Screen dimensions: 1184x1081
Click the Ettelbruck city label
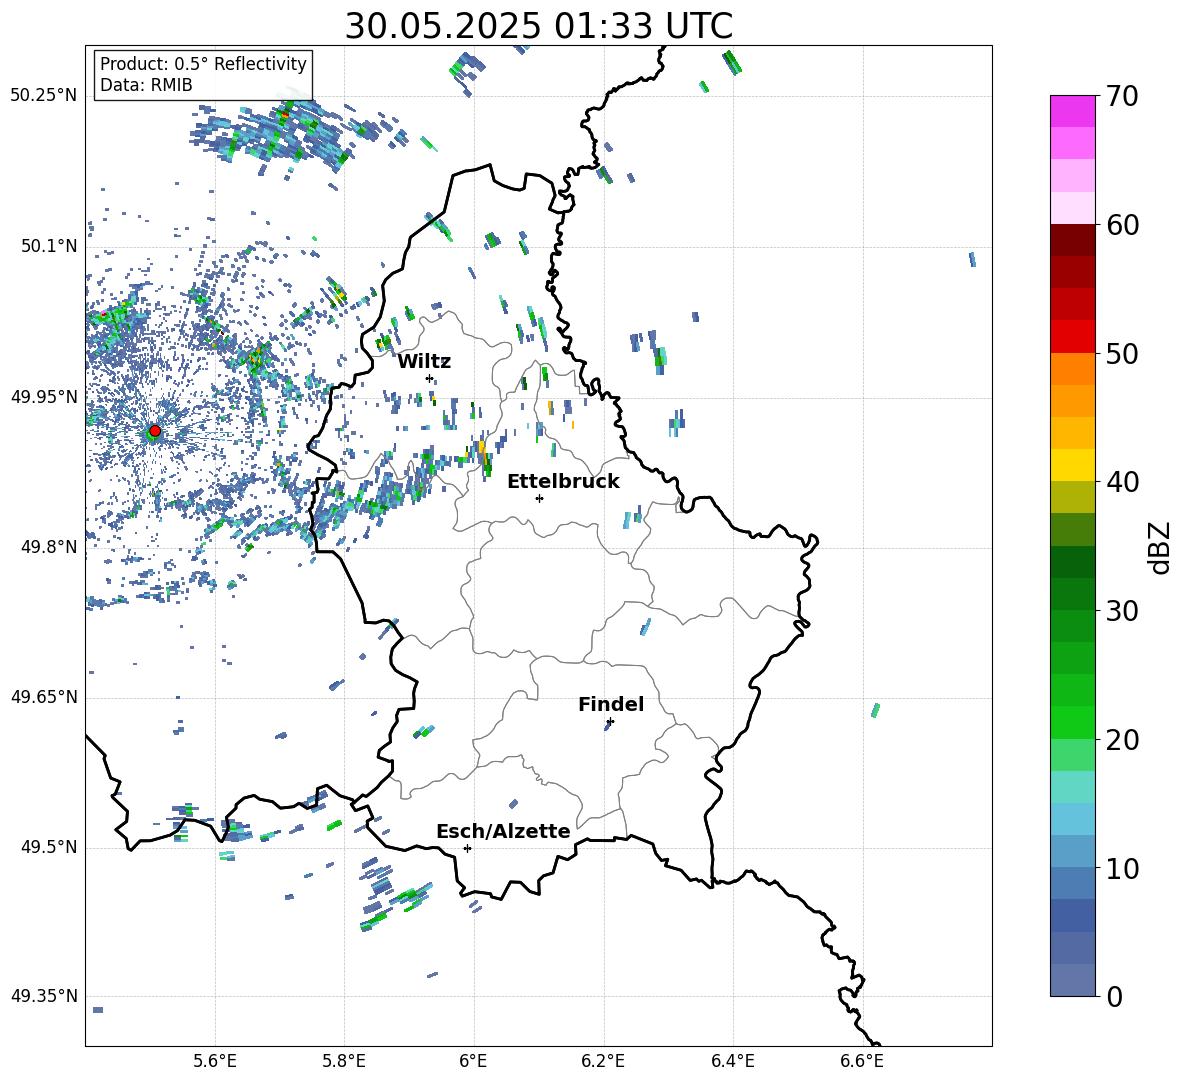pos(563,482)
